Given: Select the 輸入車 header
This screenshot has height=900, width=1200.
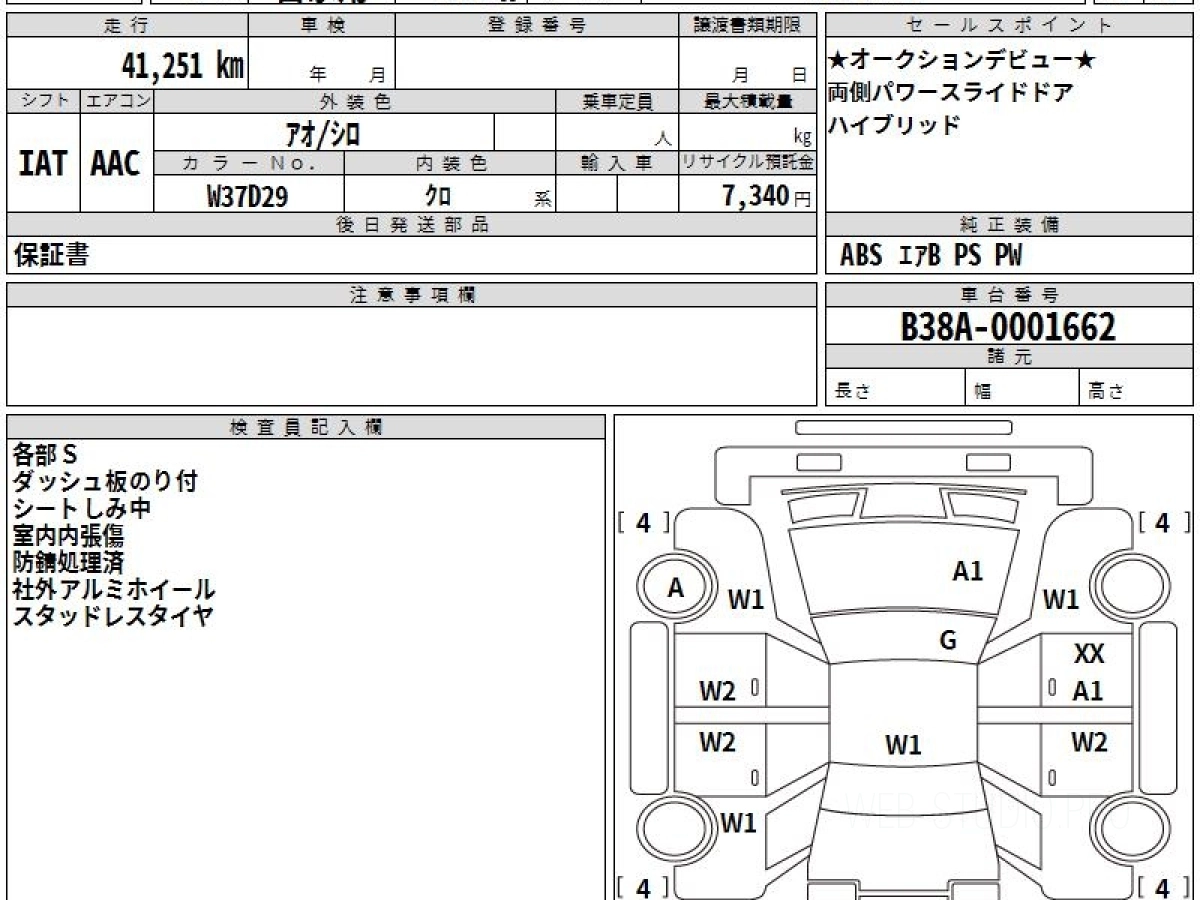Looking at the screenshot, I should (617, 163).
